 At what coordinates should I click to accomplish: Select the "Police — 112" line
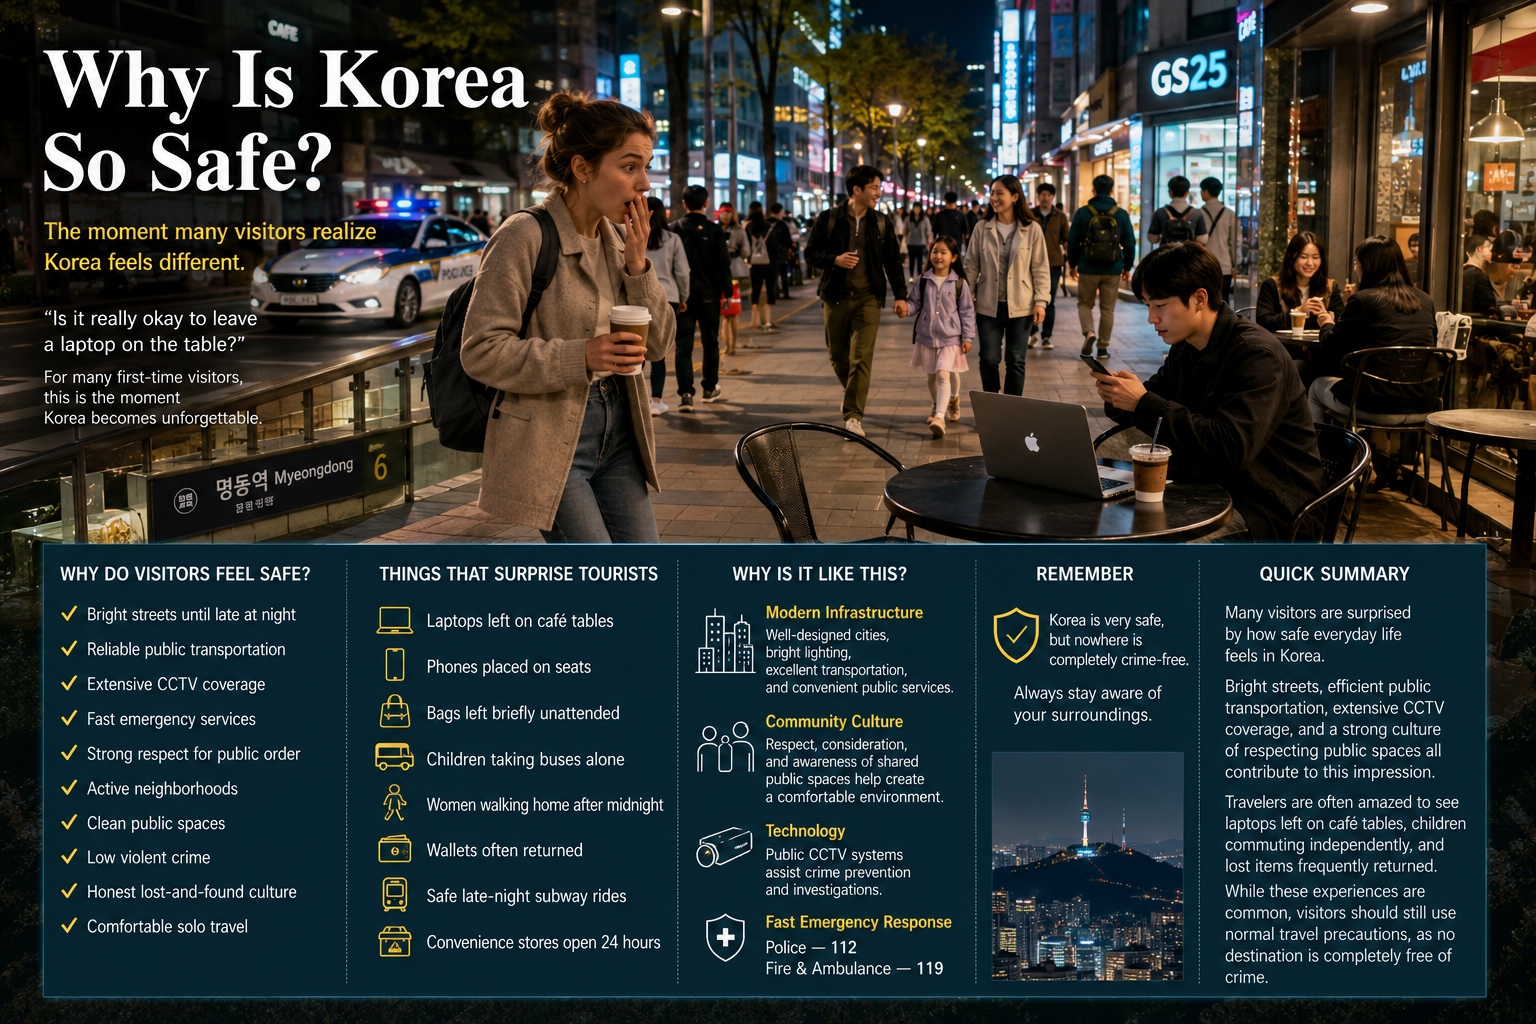tap(811, 947)
